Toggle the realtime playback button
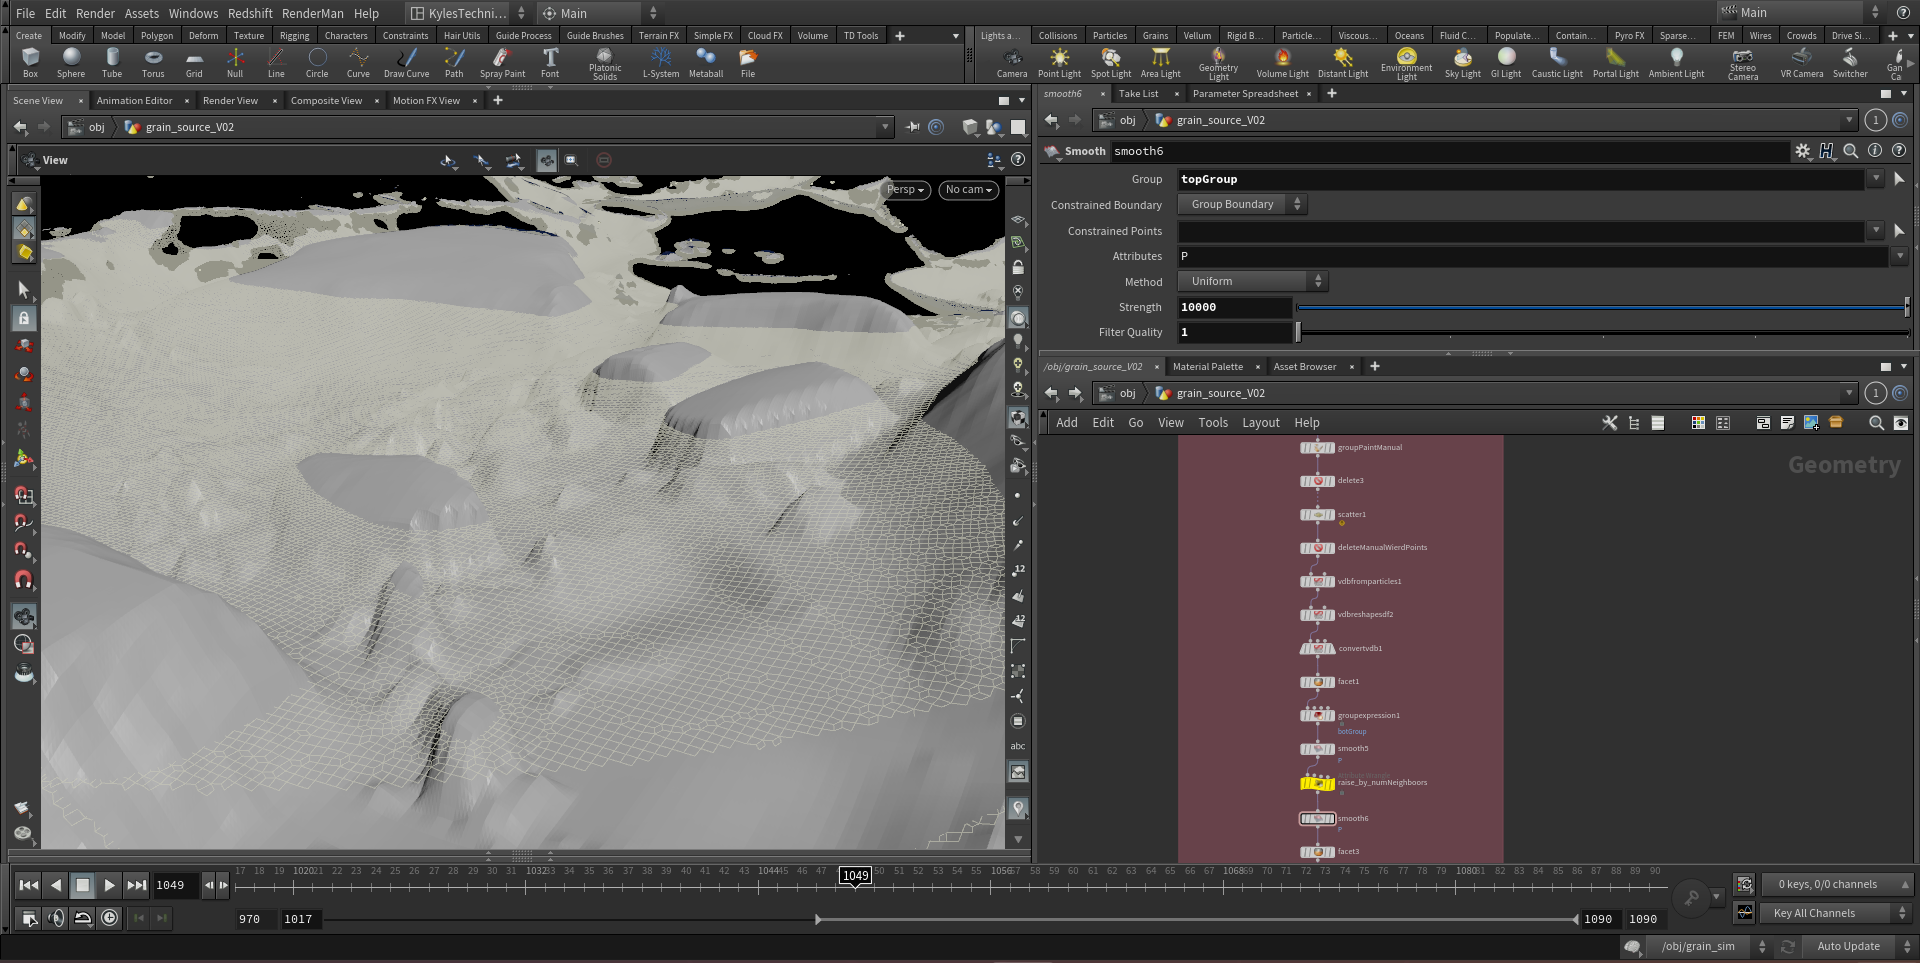 point(110,918)
